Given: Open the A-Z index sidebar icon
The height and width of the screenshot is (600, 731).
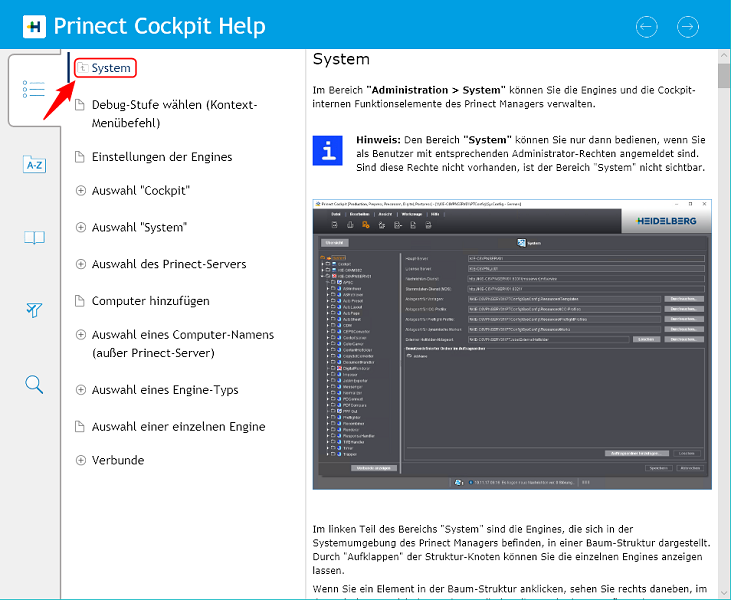Looking at the screenshot, I should coord(34,164).
